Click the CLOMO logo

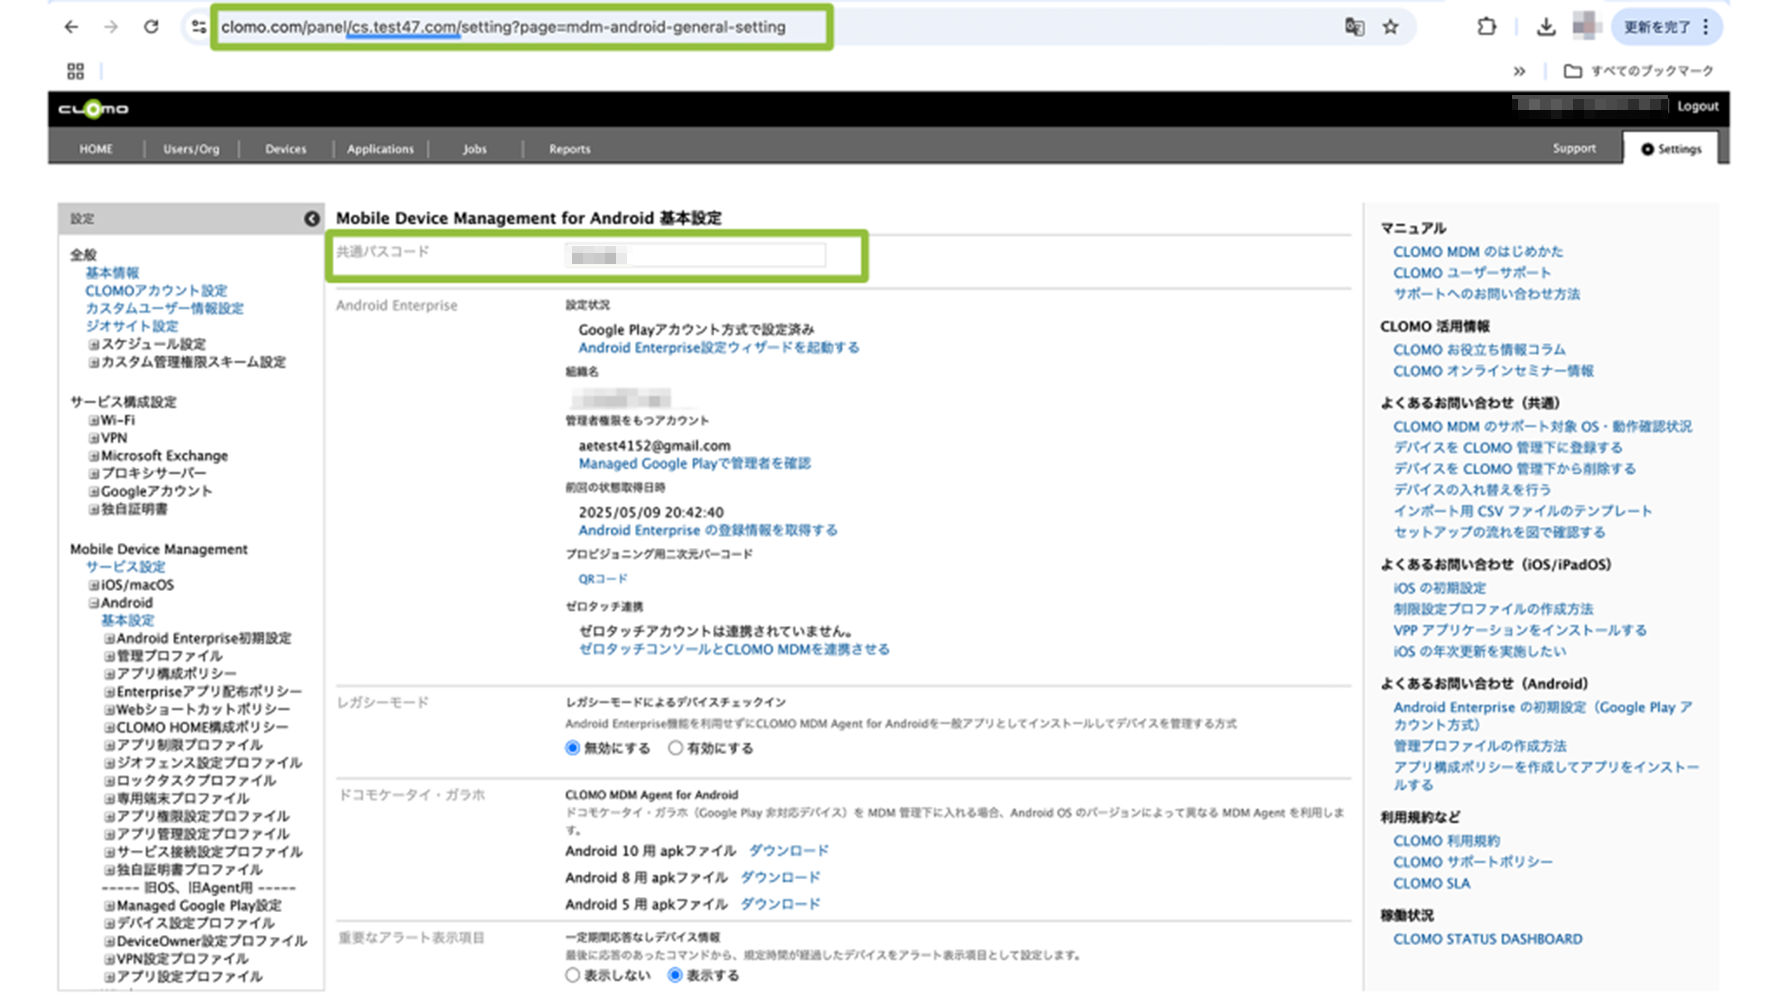click(x=93, y=109)
